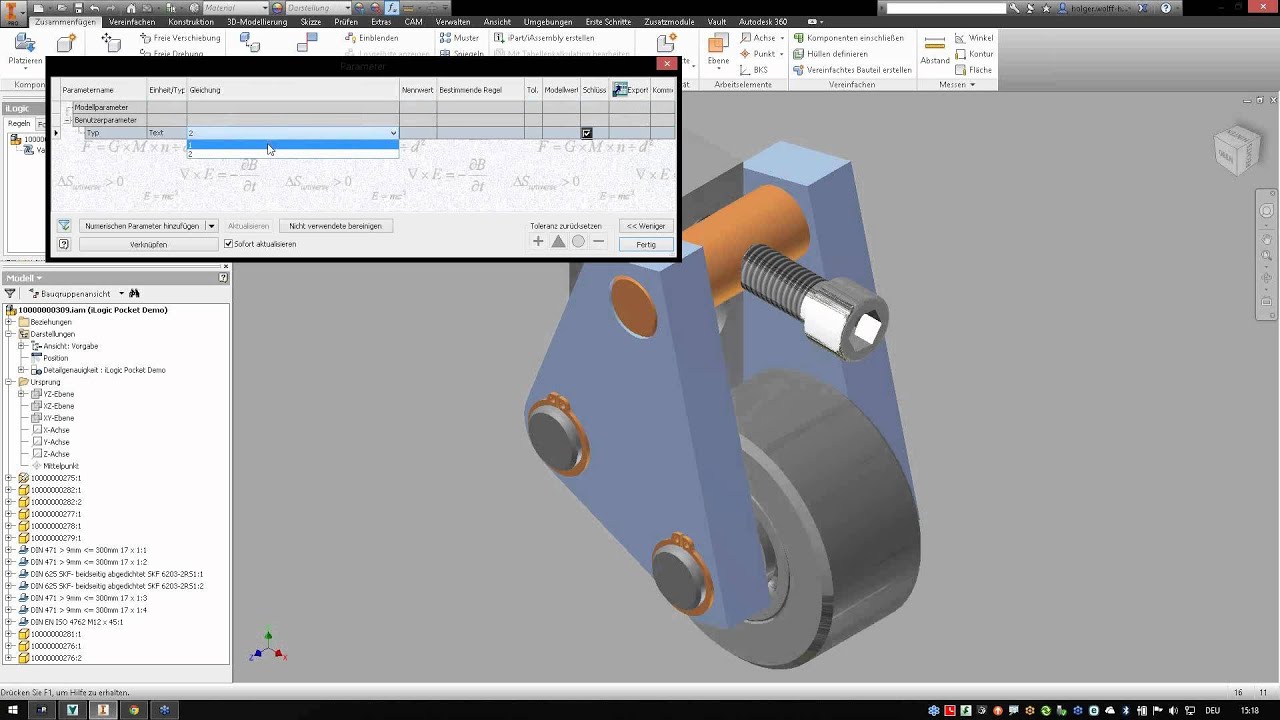Open the Ansicht ribbon tab
The width and height of the screenshot is (1280, 720).
coord(497,22)
